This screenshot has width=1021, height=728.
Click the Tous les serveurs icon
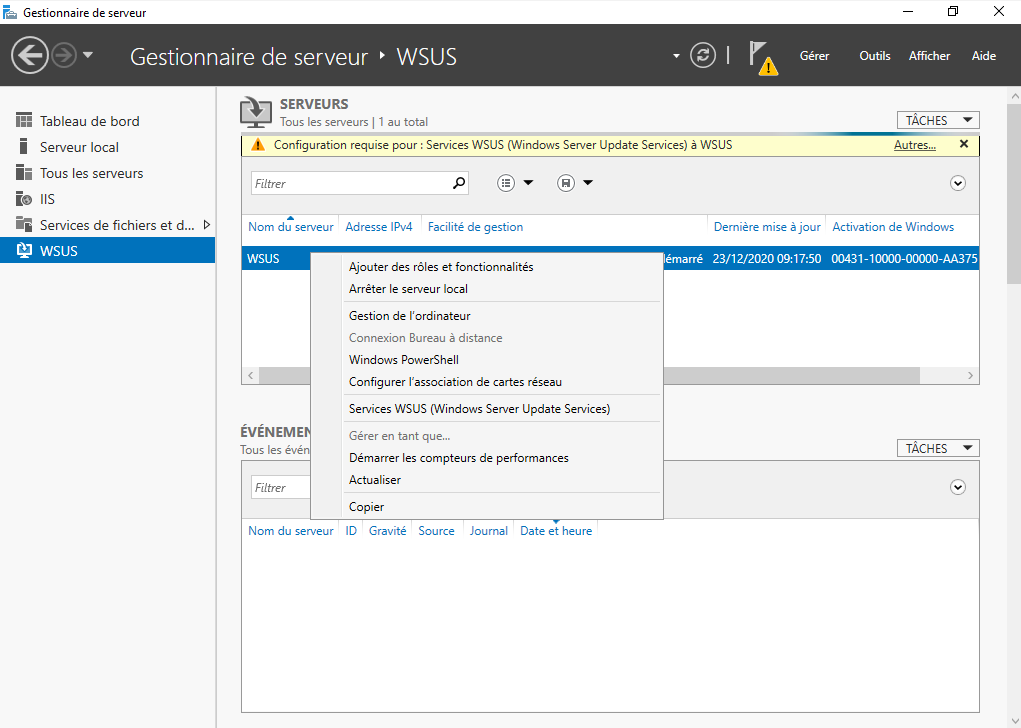tap(24, 173)
